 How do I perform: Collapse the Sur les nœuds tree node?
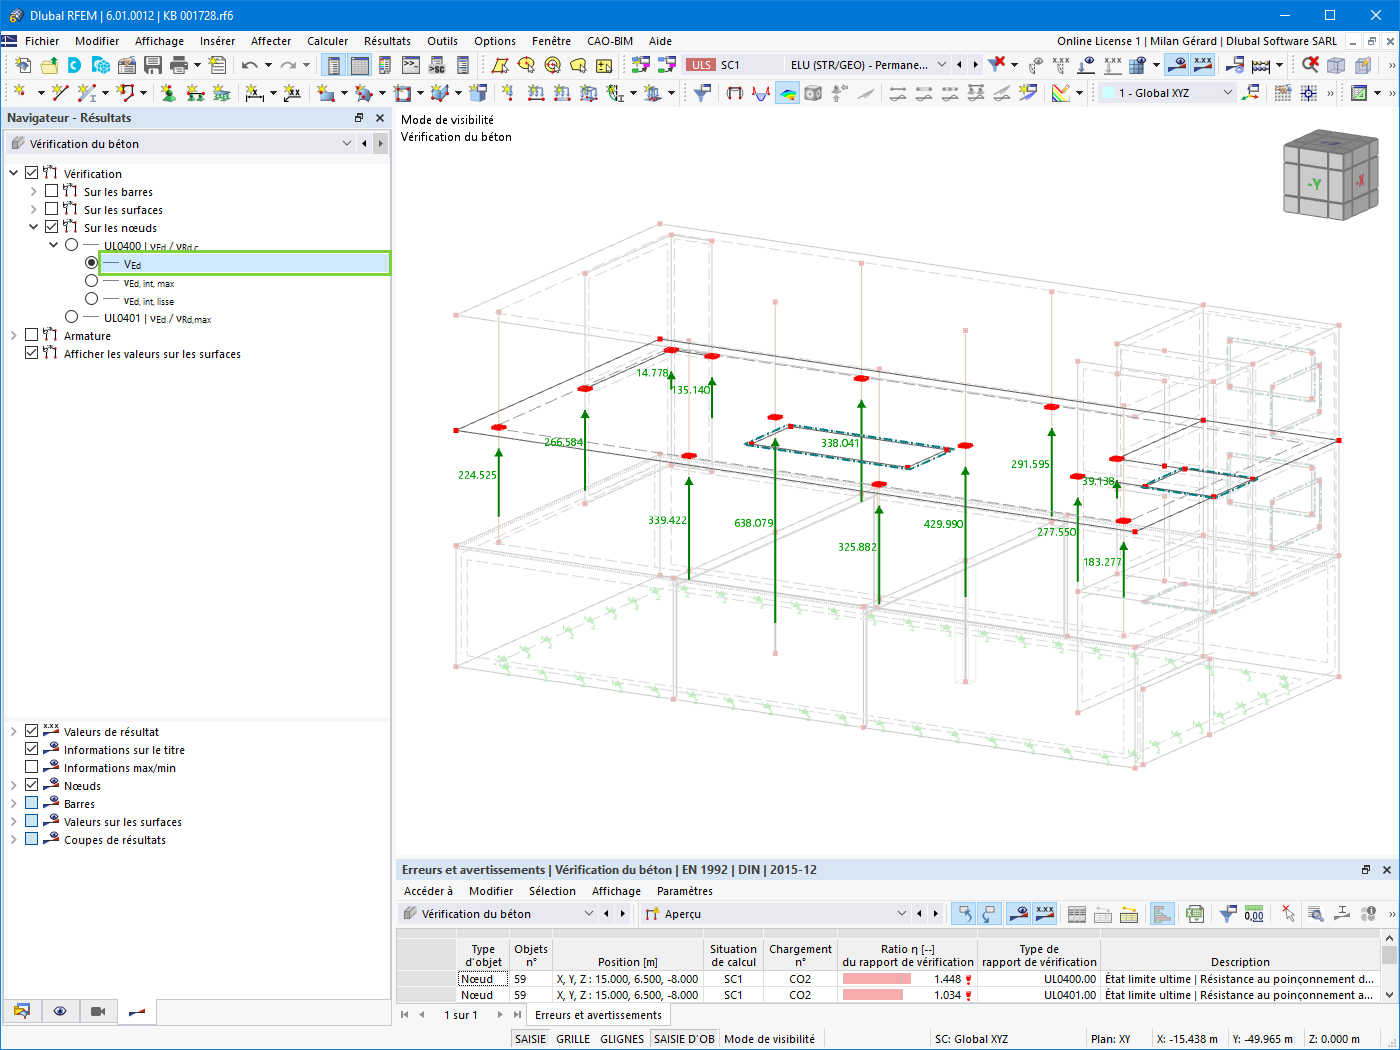[34, 227]
